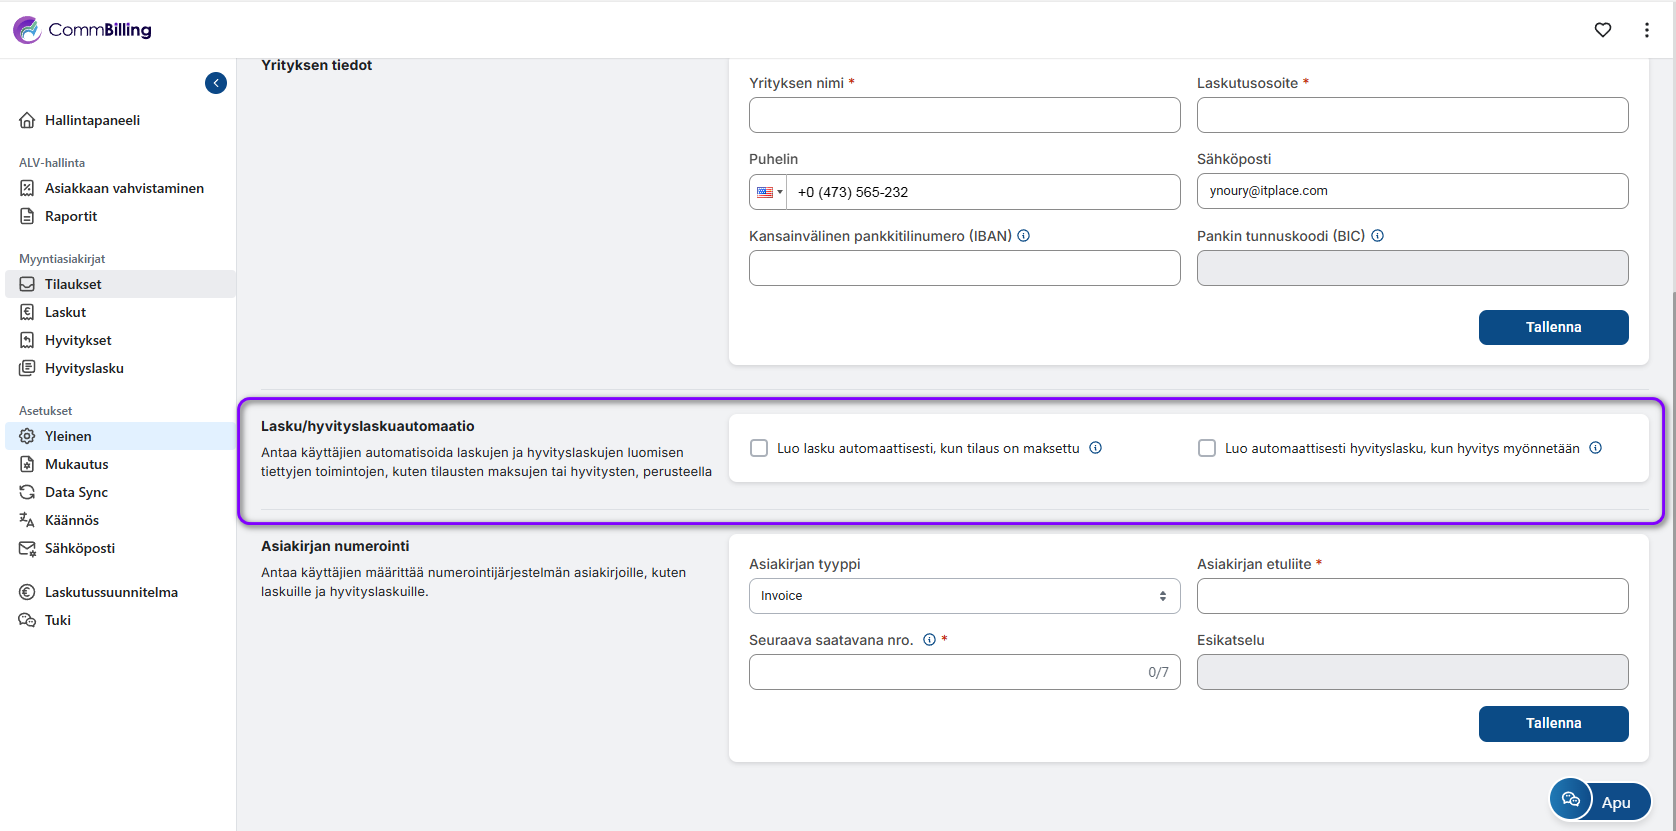Open the Apu chat help widget
The image size is (1676, 831).
pyautogui.click(x=1600, y=801)
